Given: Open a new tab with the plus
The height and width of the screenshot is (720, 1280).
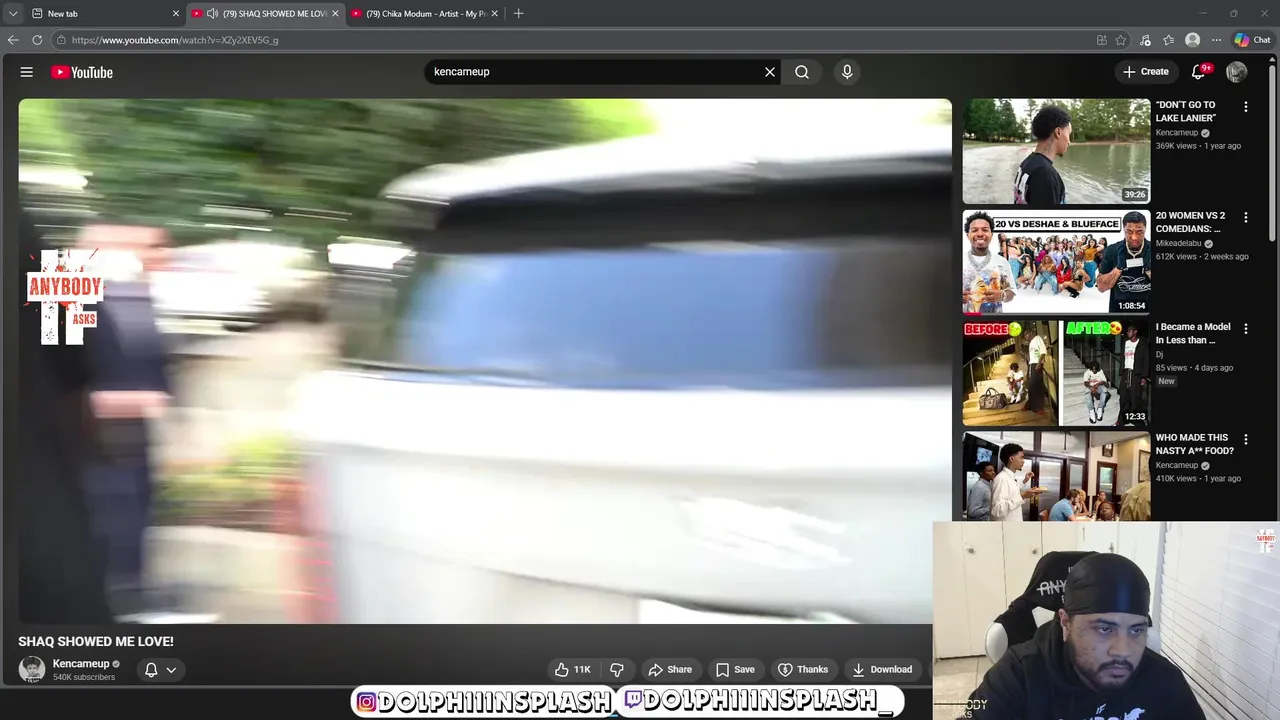Looking at the screenshot, I should 518,14.
